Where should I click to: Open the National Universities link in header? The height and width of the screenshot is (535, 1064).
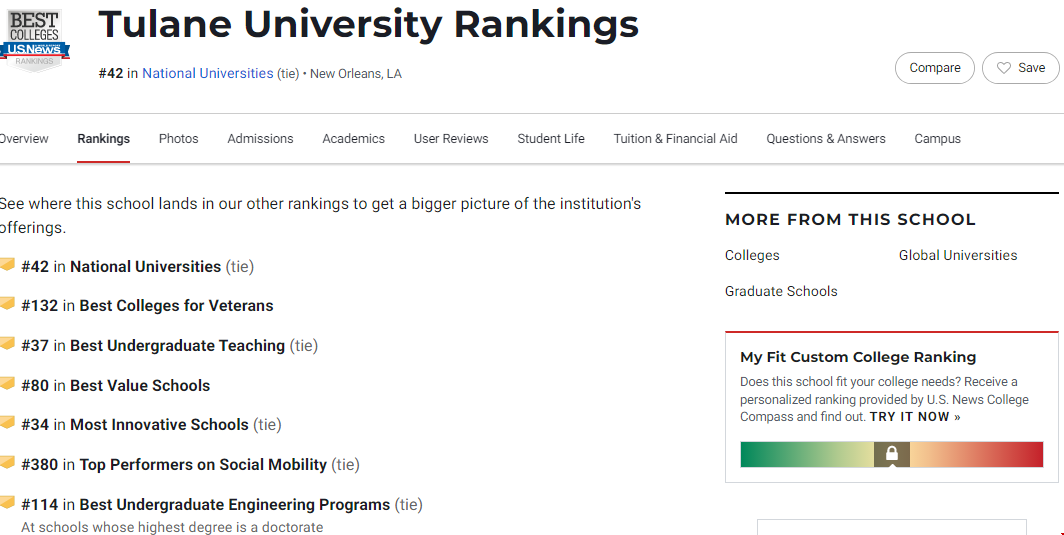[x=208, y=73]
